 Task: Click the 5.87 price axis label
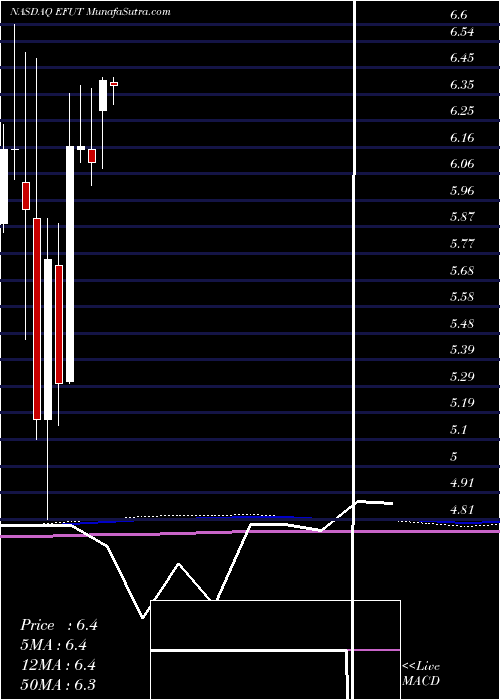coord(462,217)
